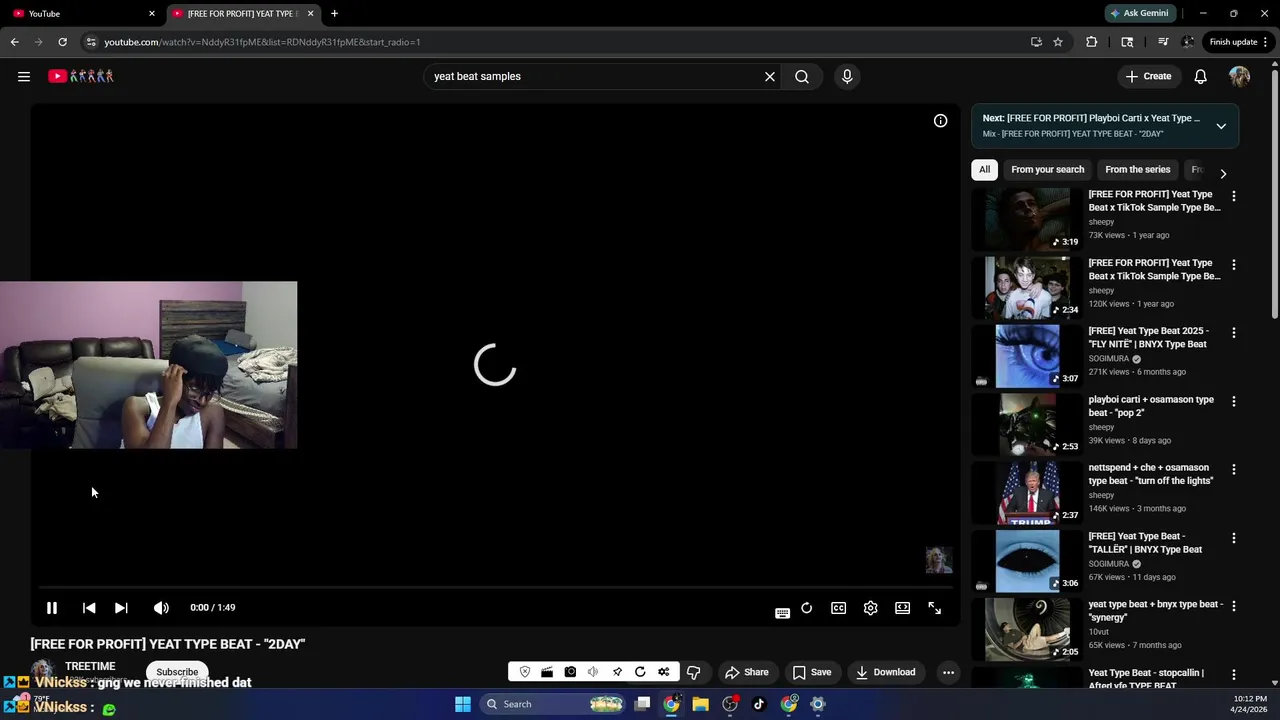
Task: Open options menu for synergy video
Action: point(1233,607)
